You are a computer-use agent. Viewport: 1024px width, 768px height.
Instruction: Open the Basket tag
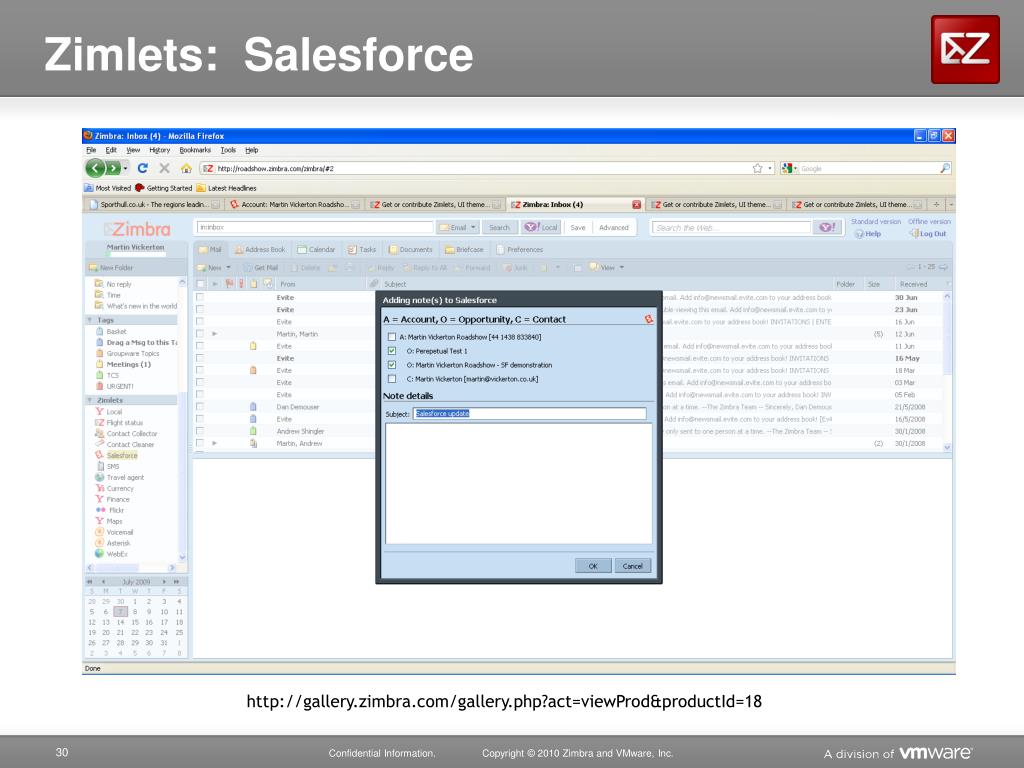click(116, 331)
